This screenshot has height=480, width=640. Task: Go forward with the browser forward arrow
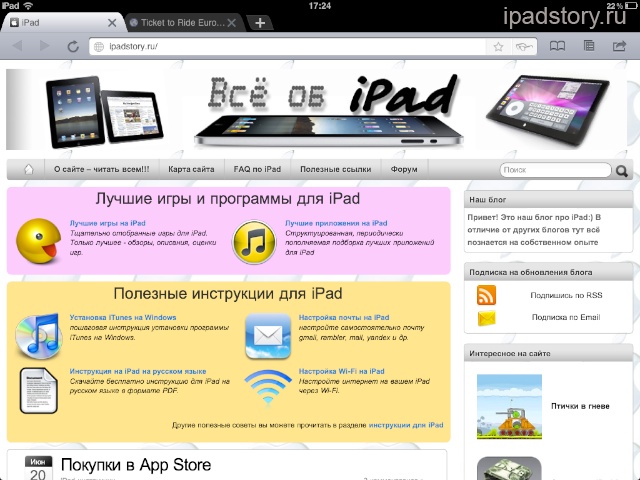44,46
